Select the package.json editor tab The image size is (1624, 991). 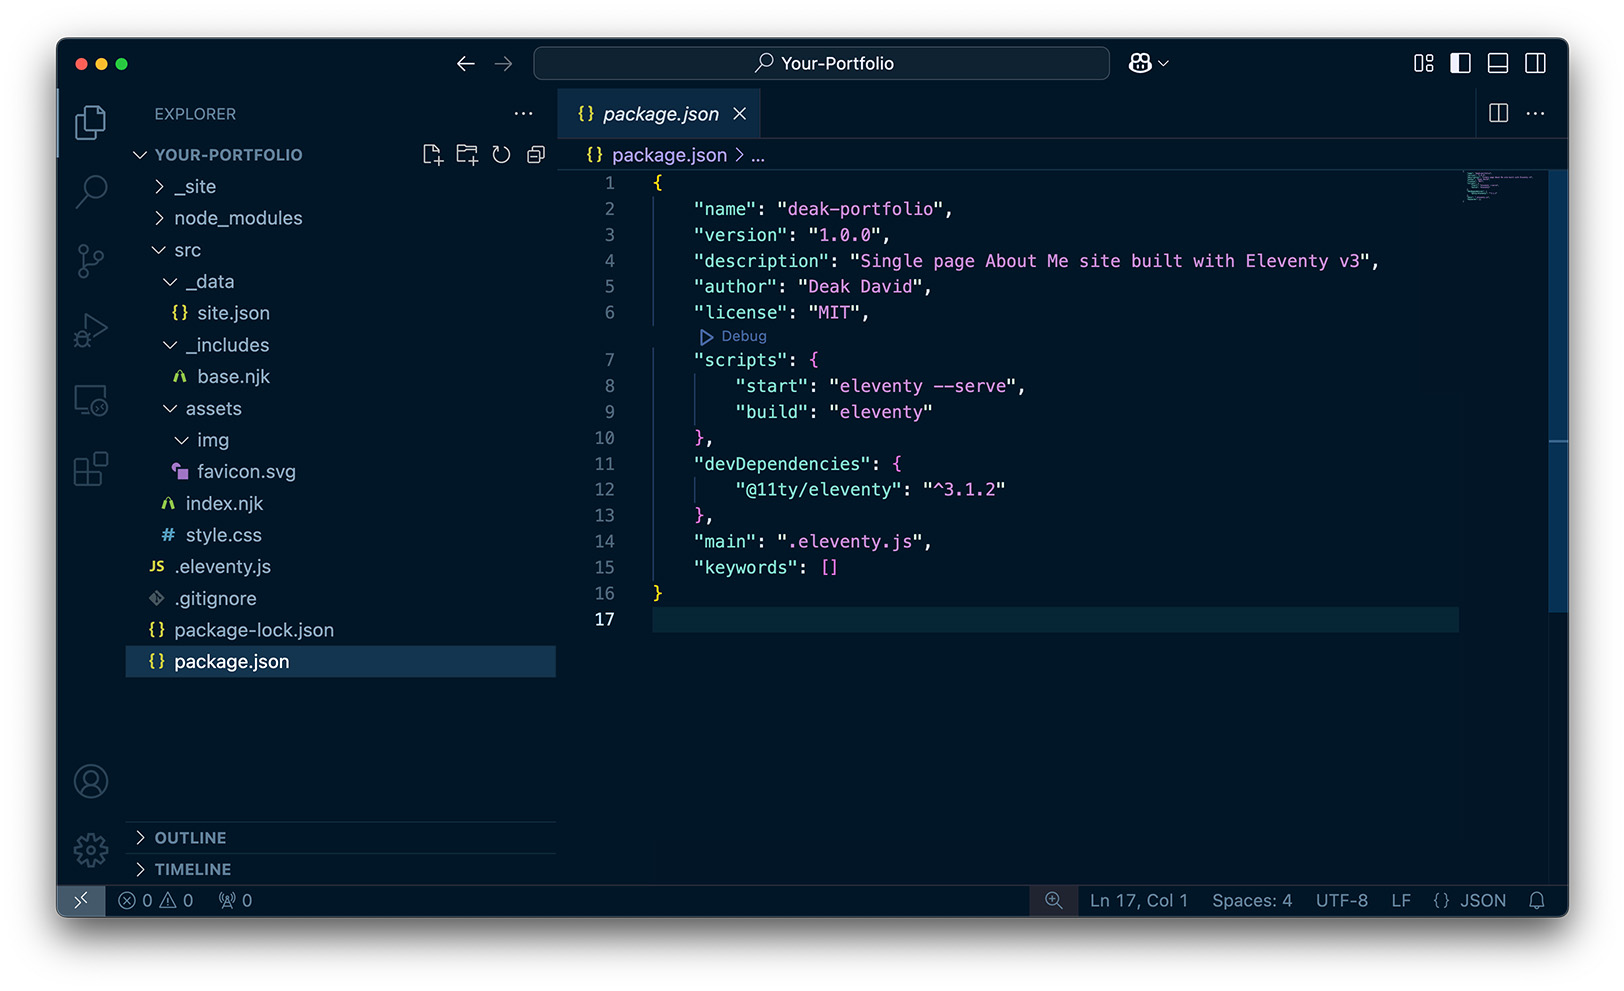tap(660, 114)
